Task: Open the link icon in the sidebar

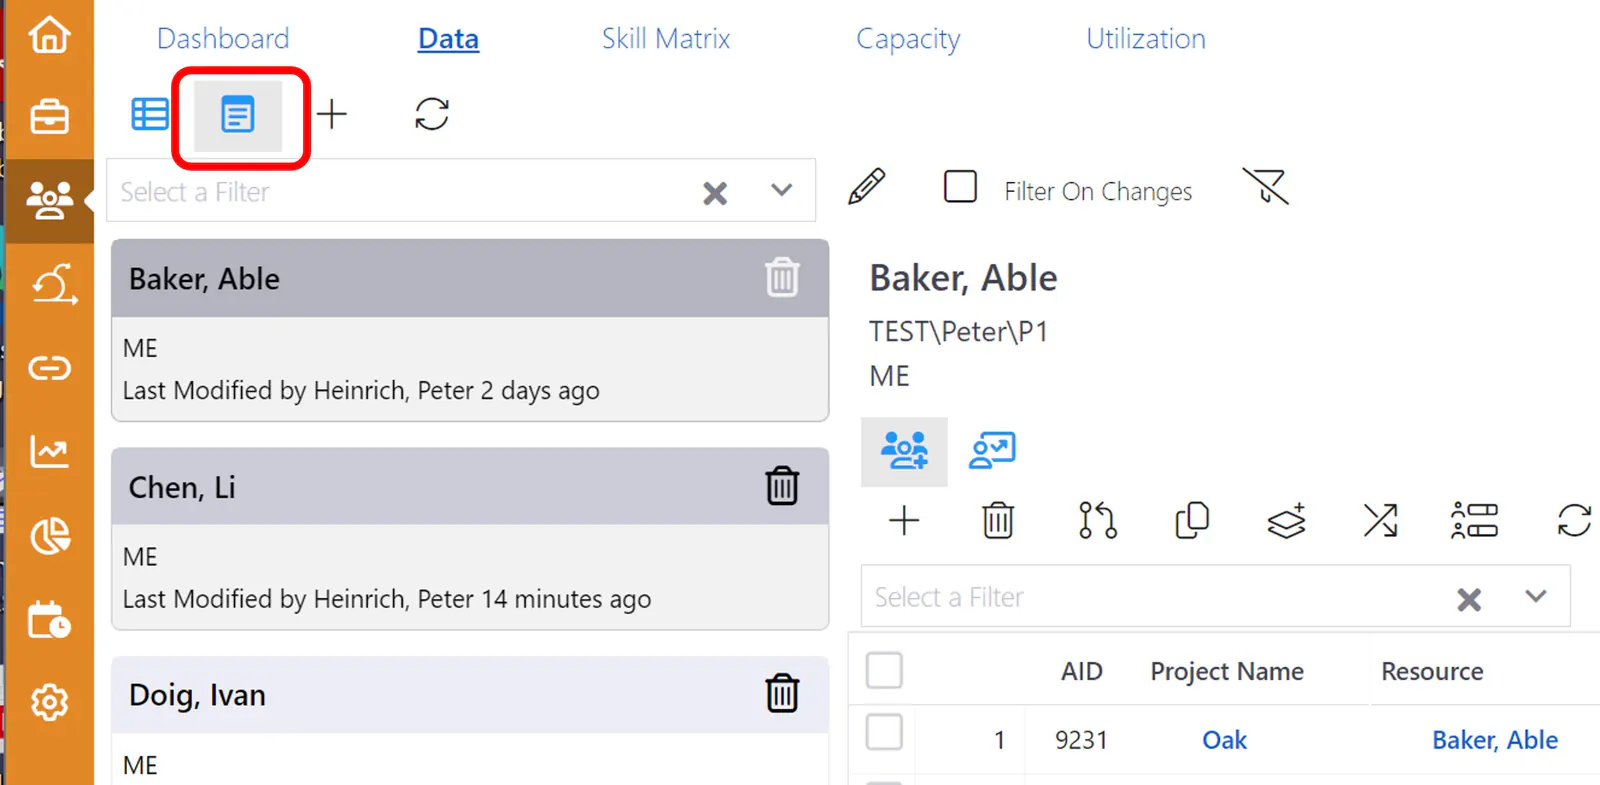Action: 49,368
